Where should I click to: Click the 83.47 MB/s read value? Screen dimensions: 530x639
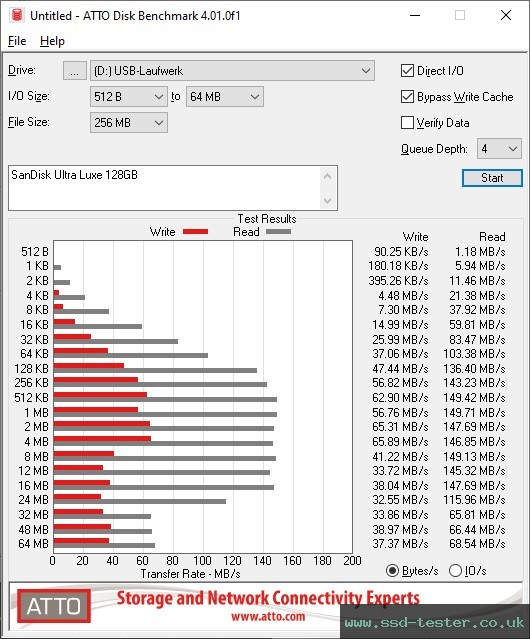(x=477, y=339)
